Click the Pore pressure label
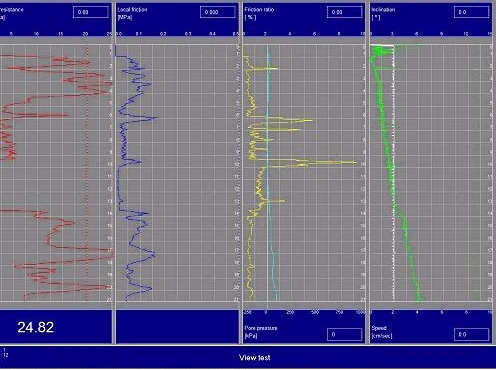This screenshot has height=370, width=496. pos(261,328)
